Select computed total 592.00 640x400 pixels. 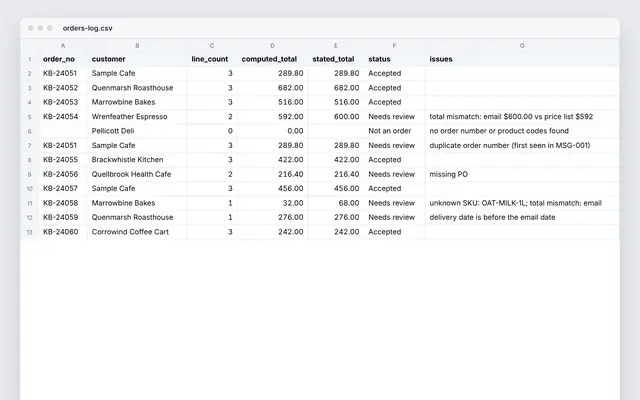(273, 117)
